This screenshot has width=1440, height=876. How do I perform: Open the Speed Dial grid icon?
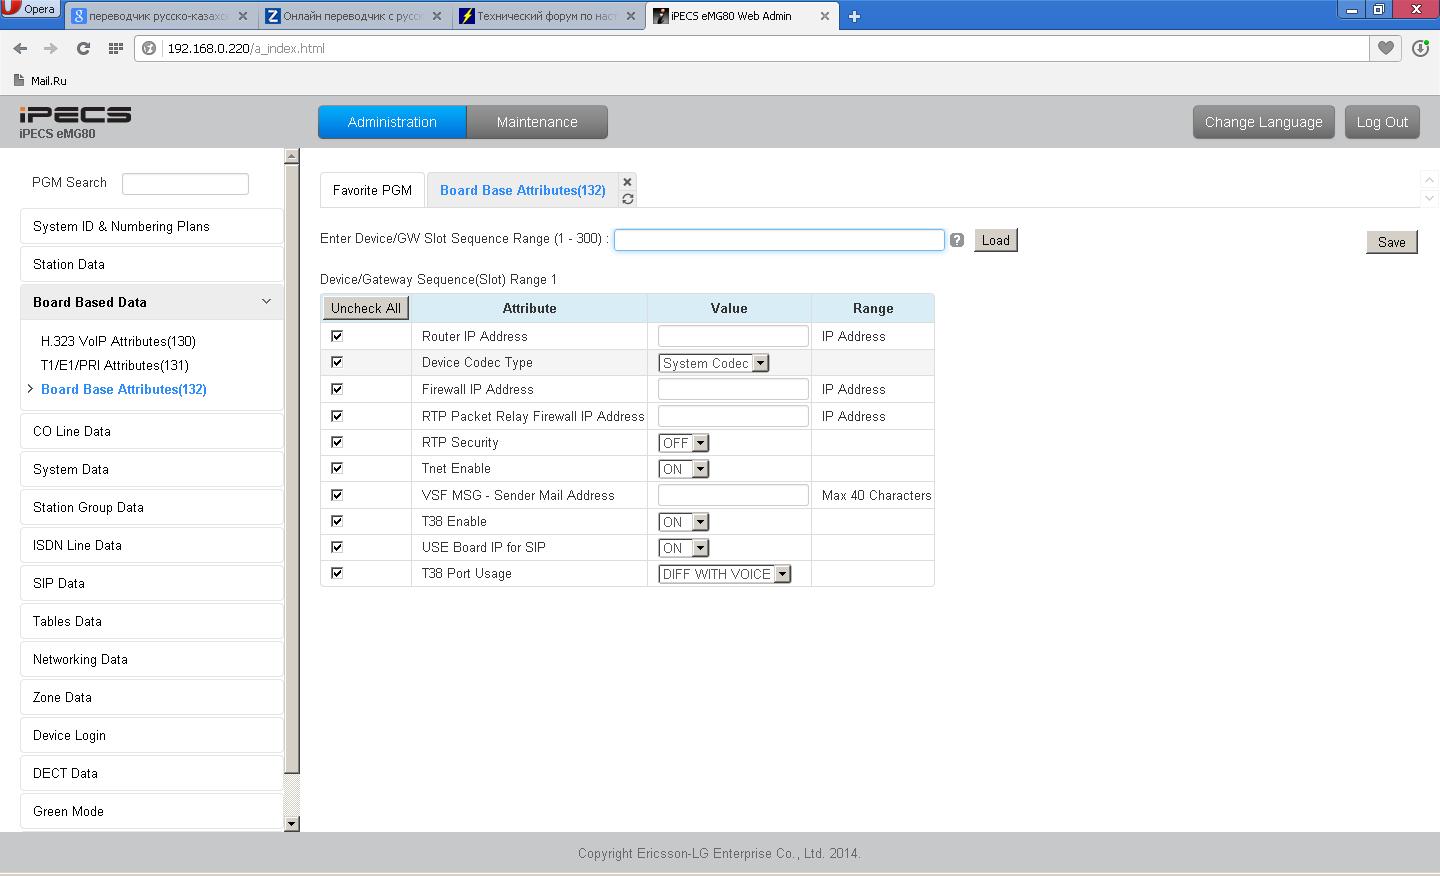tap(116, 48)
